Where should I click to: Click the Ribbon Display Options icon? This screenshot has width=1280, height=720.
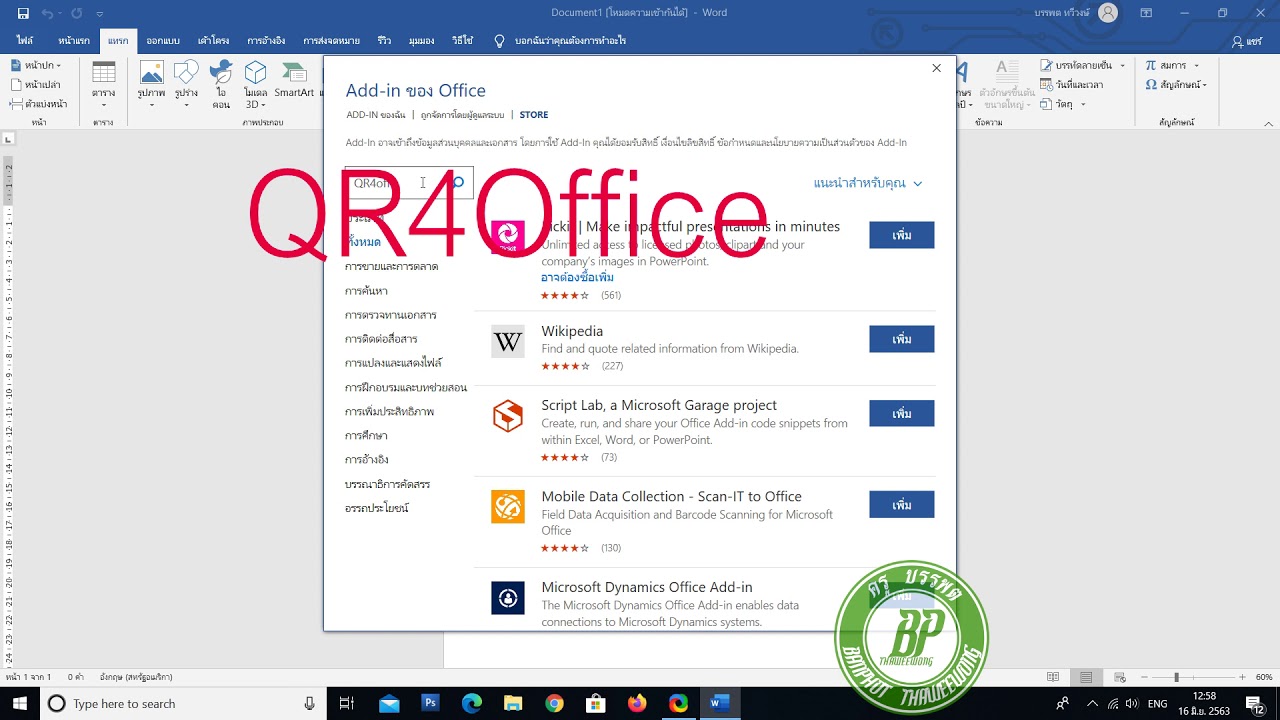(x=1147, y=13)
